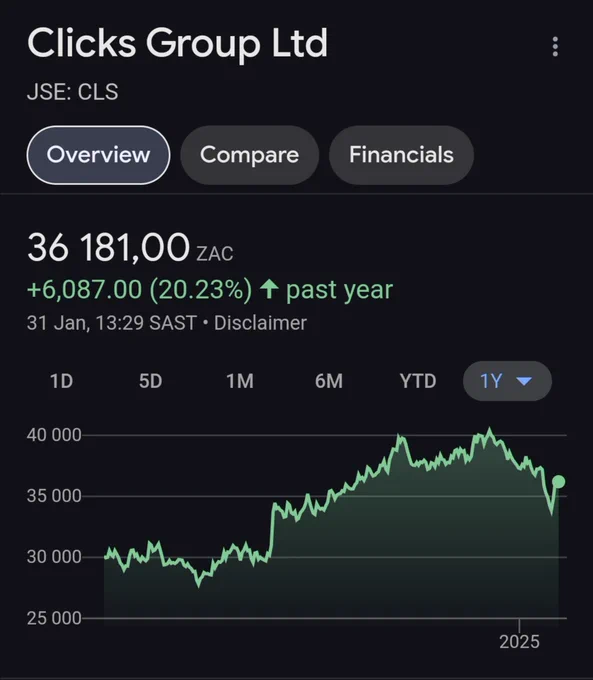
Task: Select the 5D time range
Action: tap(151, 381)
